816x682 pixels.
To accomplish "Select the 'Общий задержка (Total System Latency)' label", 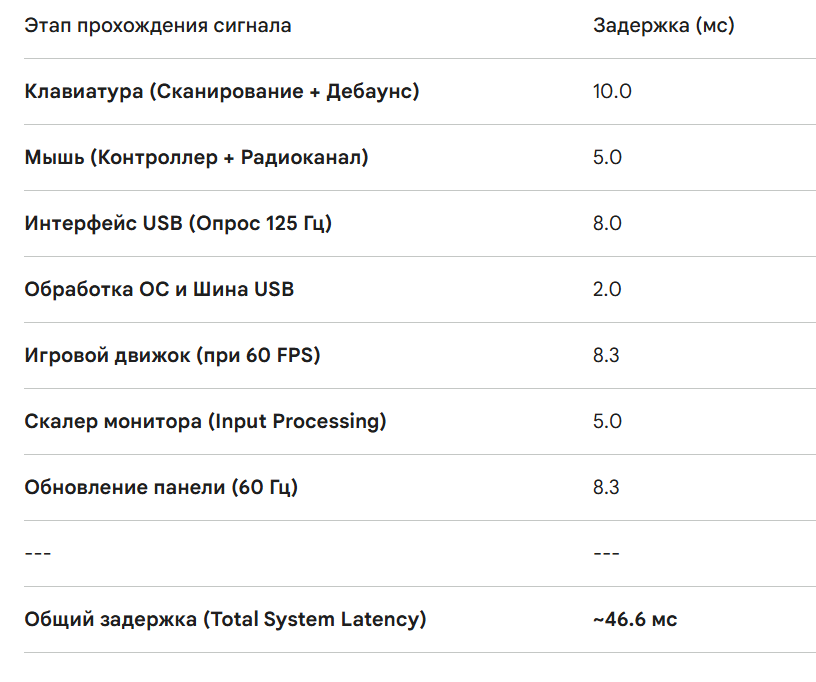I will tap(225, 620).
